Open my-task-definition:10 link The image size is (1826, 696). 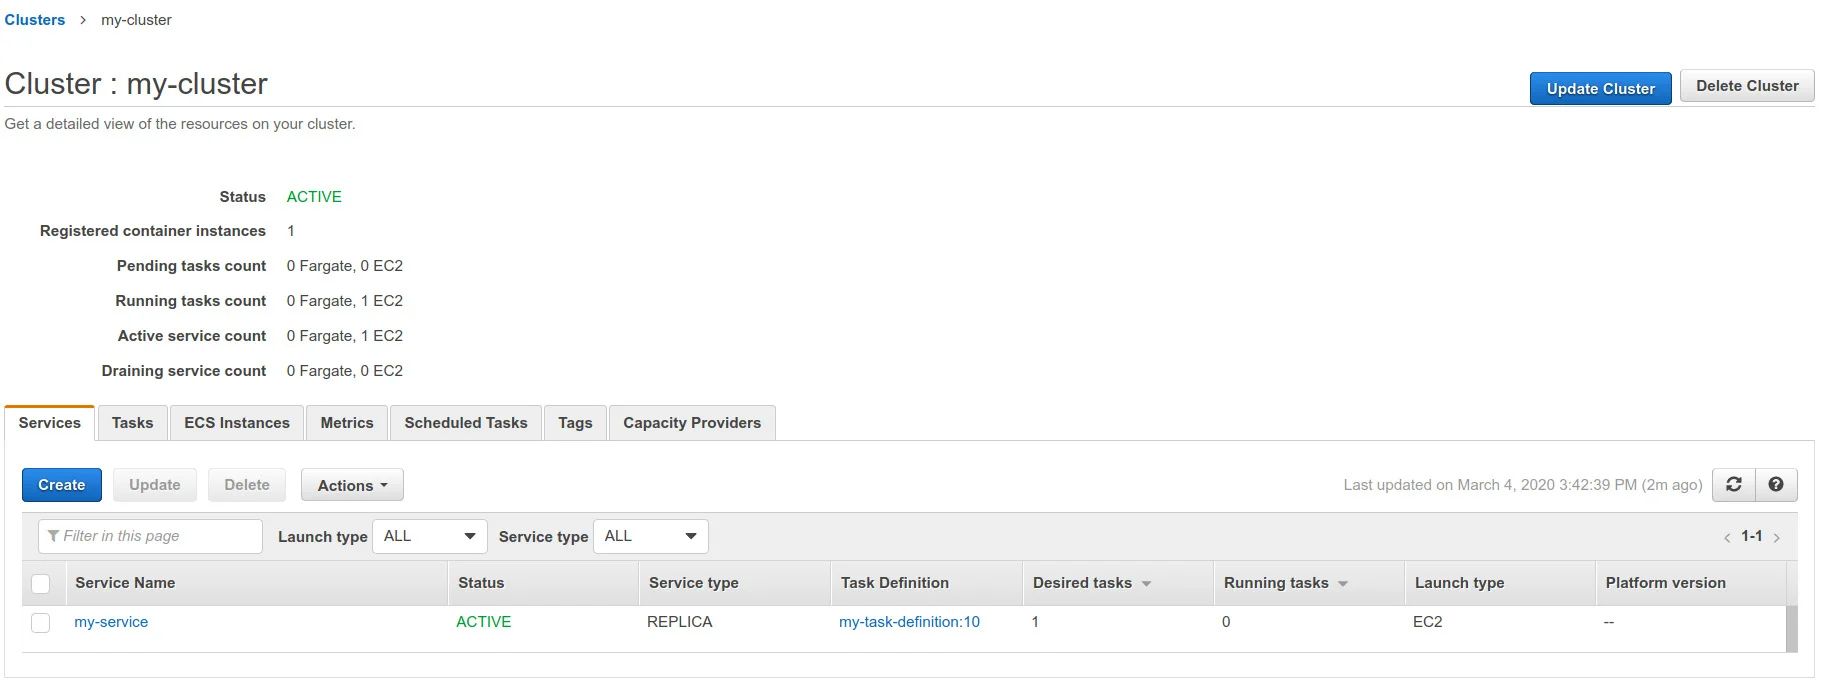tap(909, 622)
